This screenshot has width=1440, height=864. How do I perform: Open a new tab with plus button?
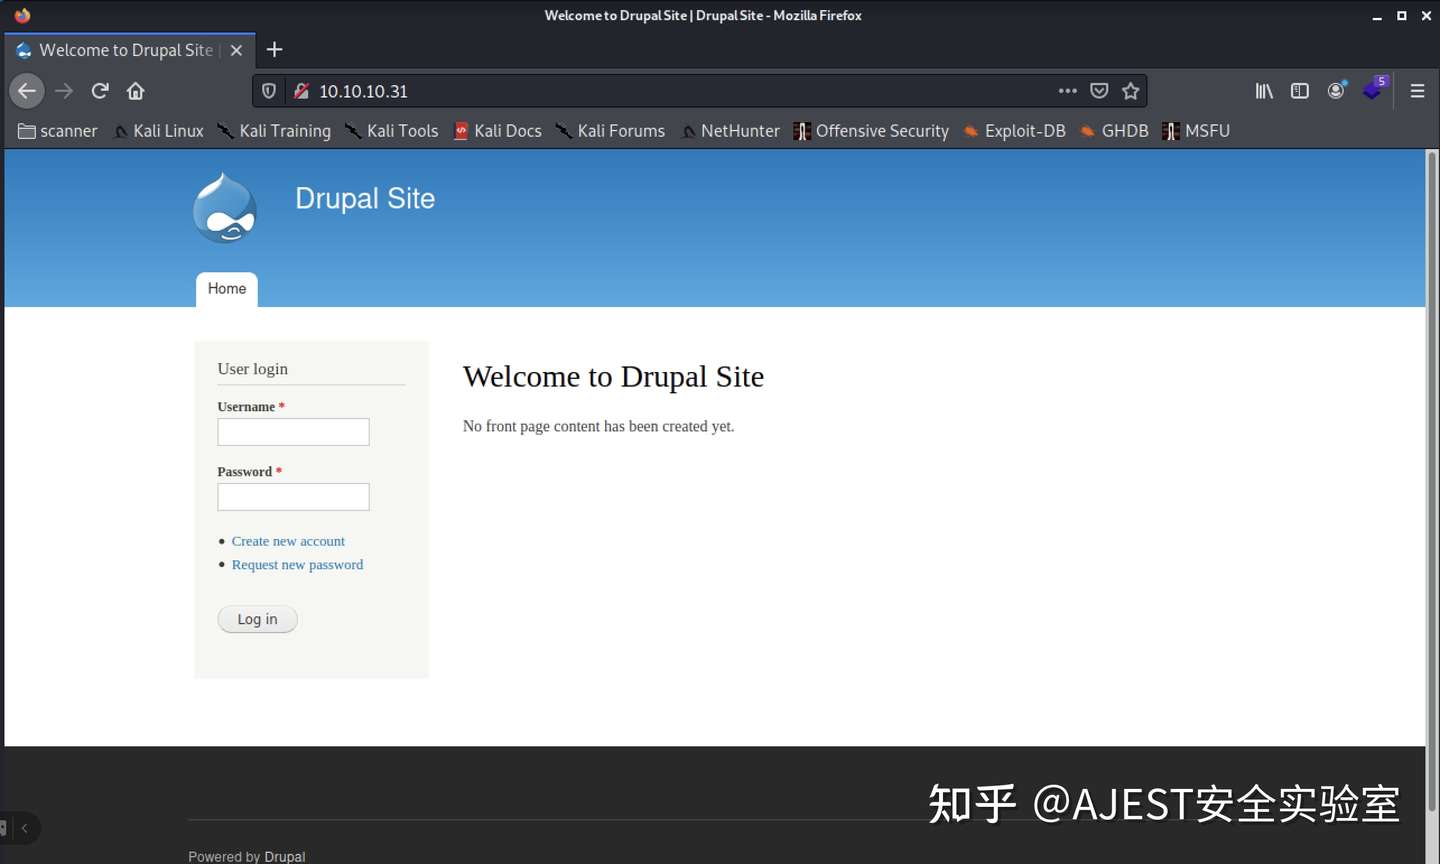coord(275,50)
